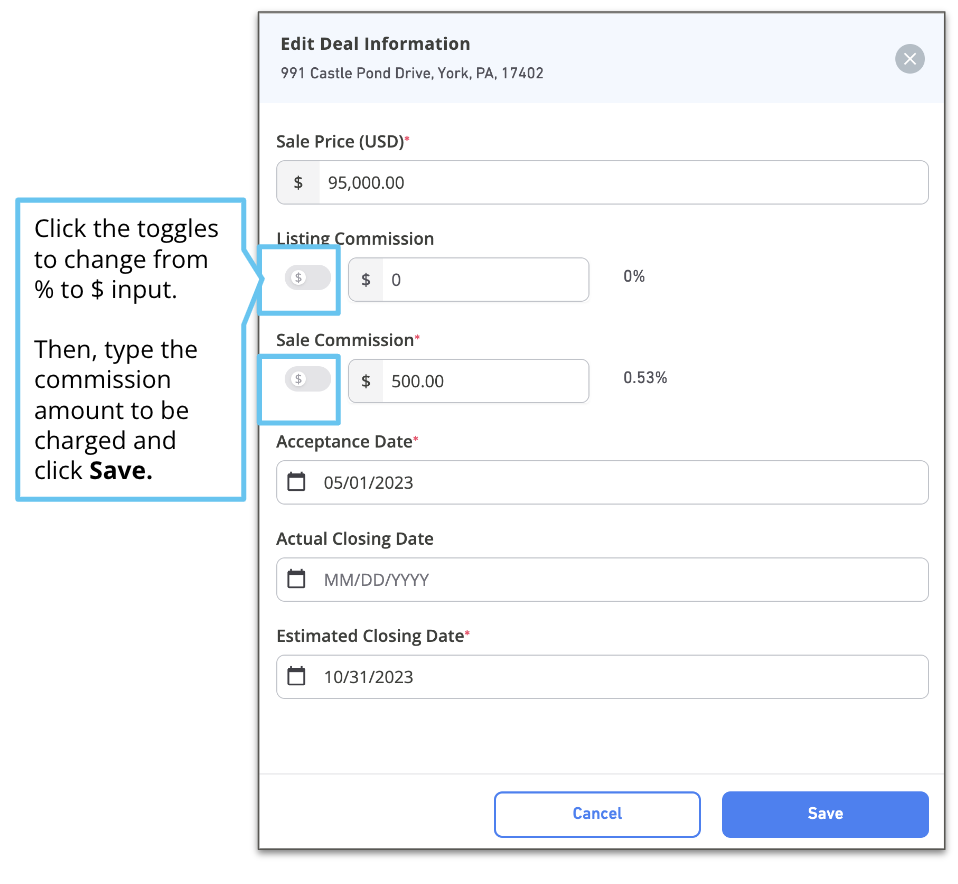Screen dimensions: 958x884
Task: Cancel editing the deal information
Action: tap(597, 814)
